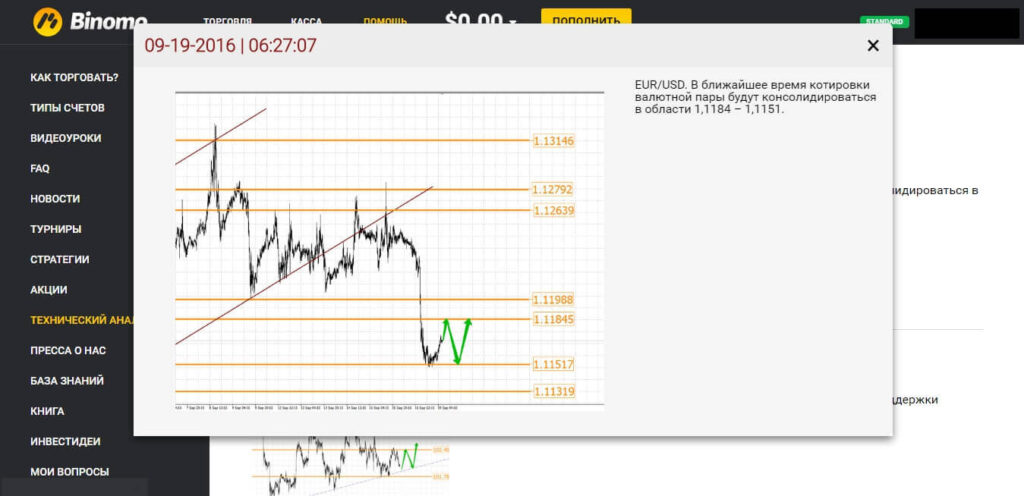This screenshot has width=1024, height=496.
Task: Open Типы счетов sidebar section
Action: [x=67, y=108]
